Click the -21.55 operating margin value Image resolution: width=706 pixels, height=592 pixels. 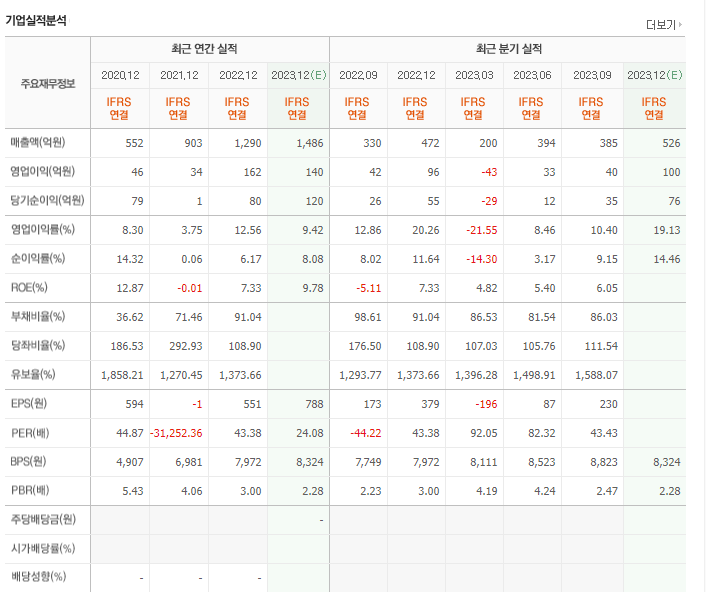(x=482, y=230)
